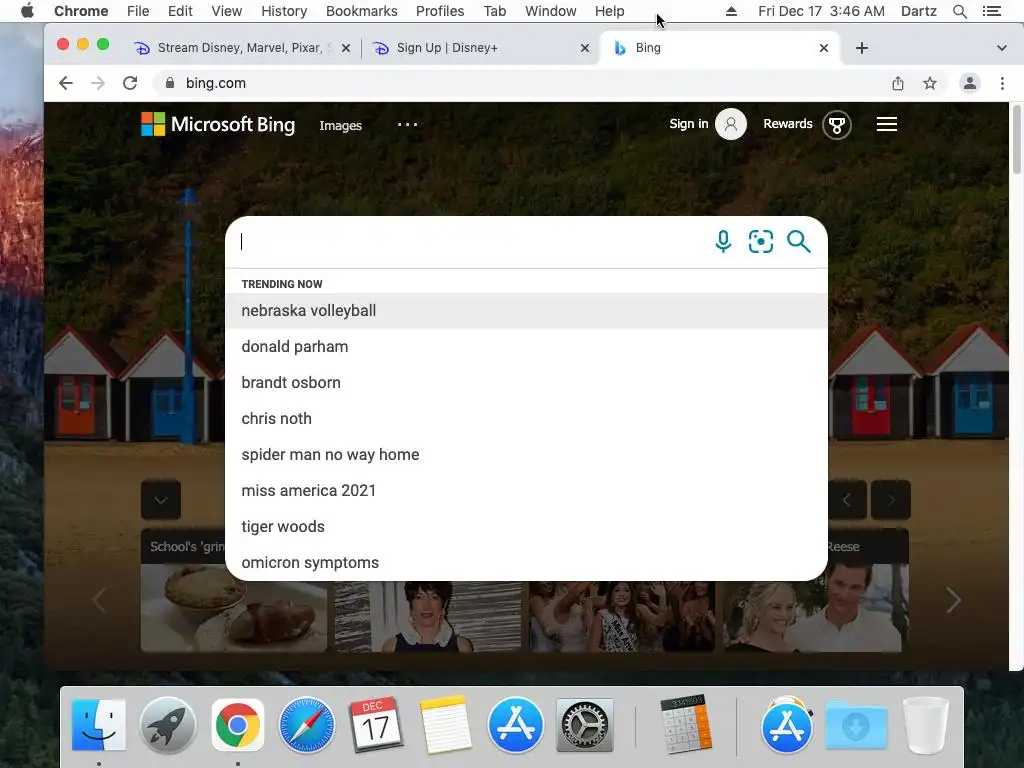Open Control Center icon in menu bar
The width and height of the screenshot is (1024, 768).
(x=991, y=11)
